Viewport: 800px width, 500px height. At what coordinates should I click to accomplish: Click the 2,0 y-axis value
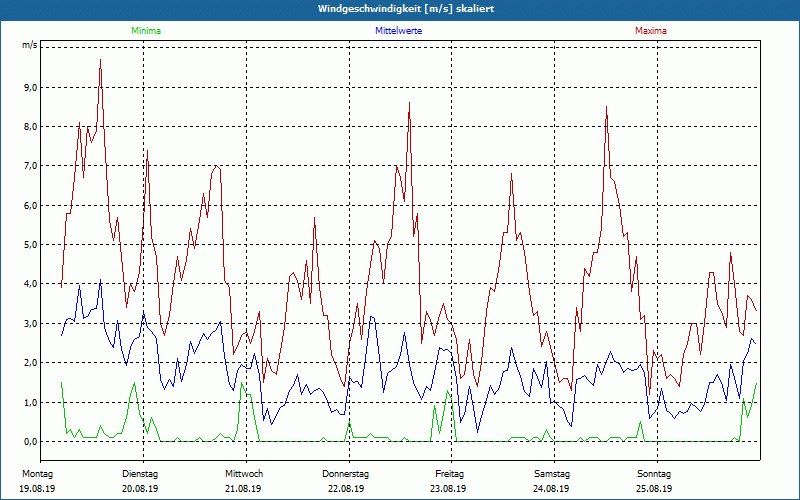click(x=31, y=363)
